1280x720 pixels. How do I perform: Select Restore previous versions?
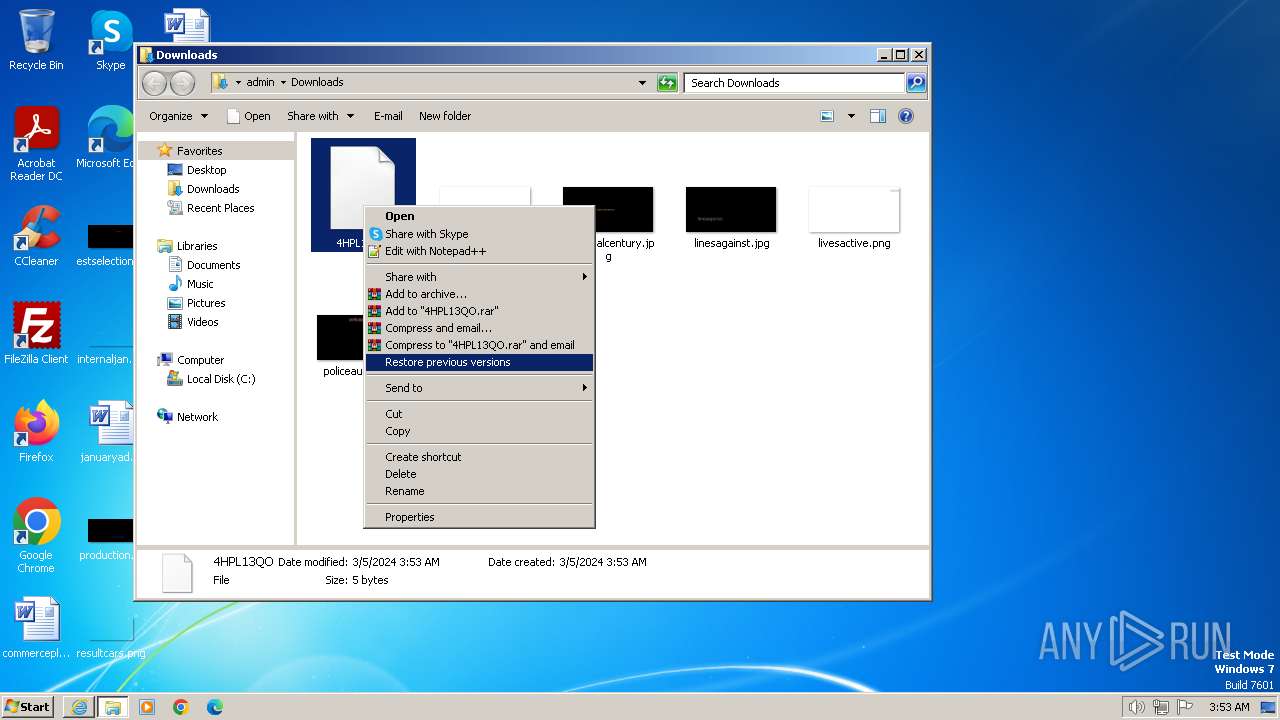[479, 362]
